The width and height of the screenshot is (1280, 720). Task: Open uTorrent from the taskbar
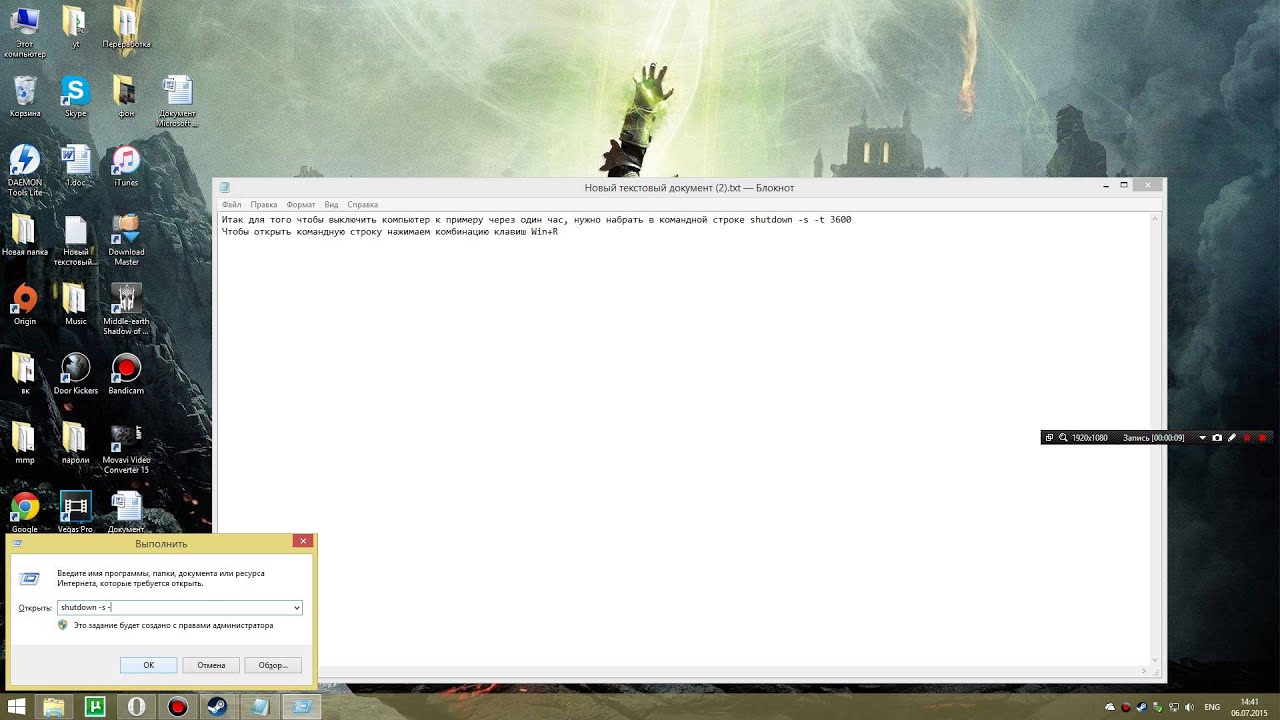[x=95, y=707]
